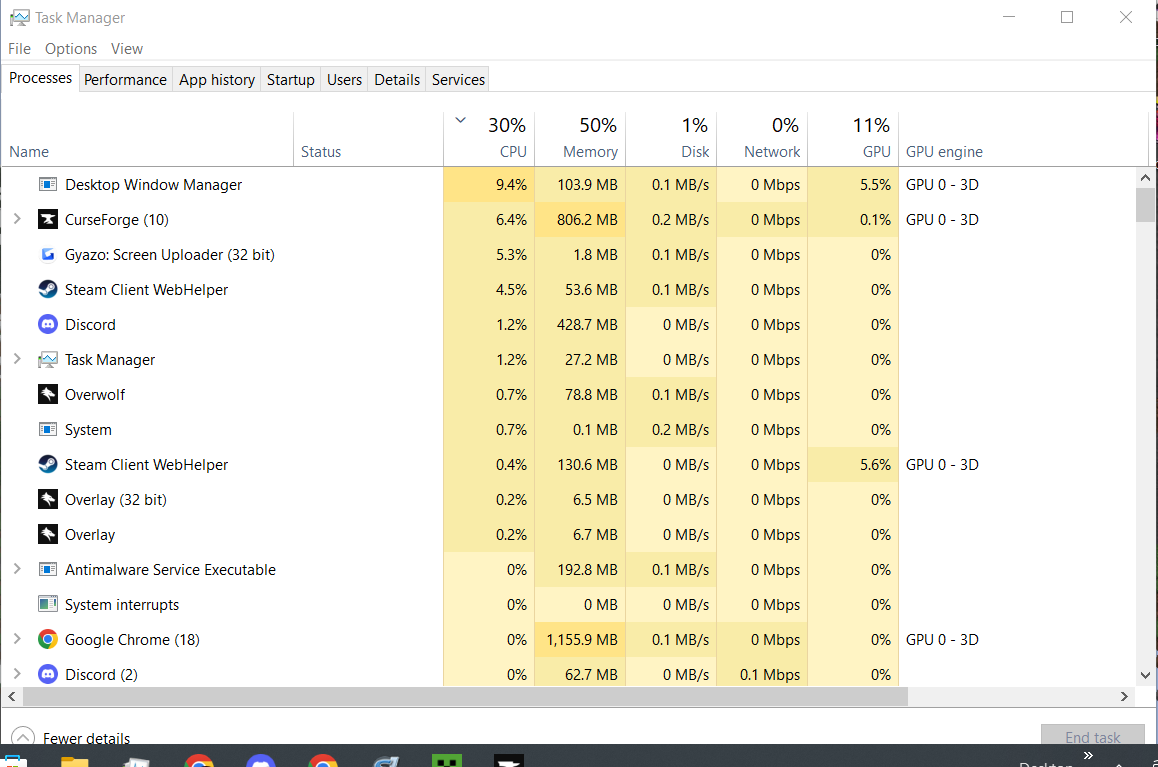
Task: Click the System process icon
Action: click(x=47, y=430)
